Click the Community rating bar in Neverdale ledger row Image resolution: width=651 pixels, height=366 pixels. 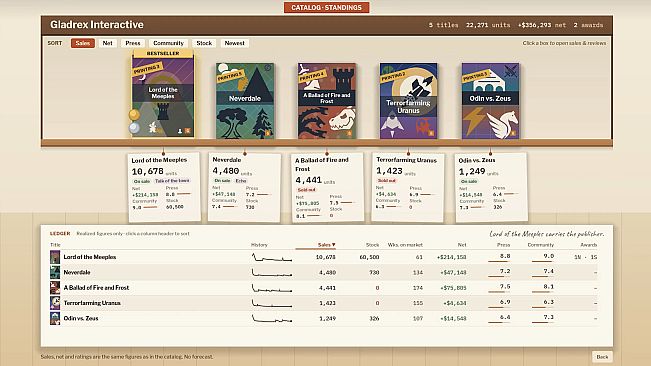pyautogui.click(x=543, y=277)
